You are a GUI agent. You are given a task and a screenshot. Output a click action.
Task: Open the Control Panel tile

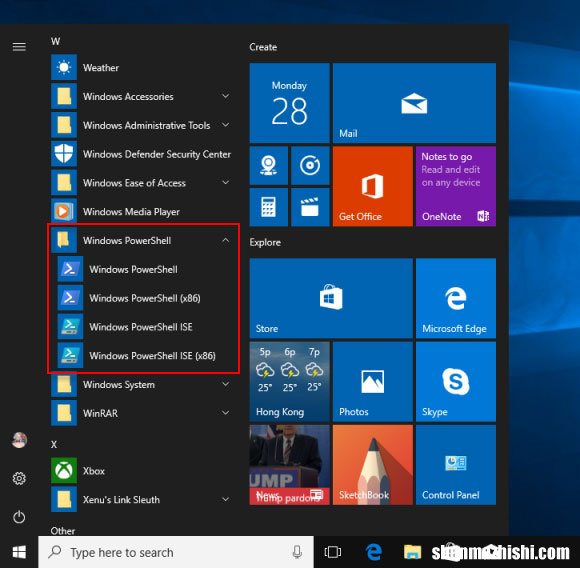456,465
